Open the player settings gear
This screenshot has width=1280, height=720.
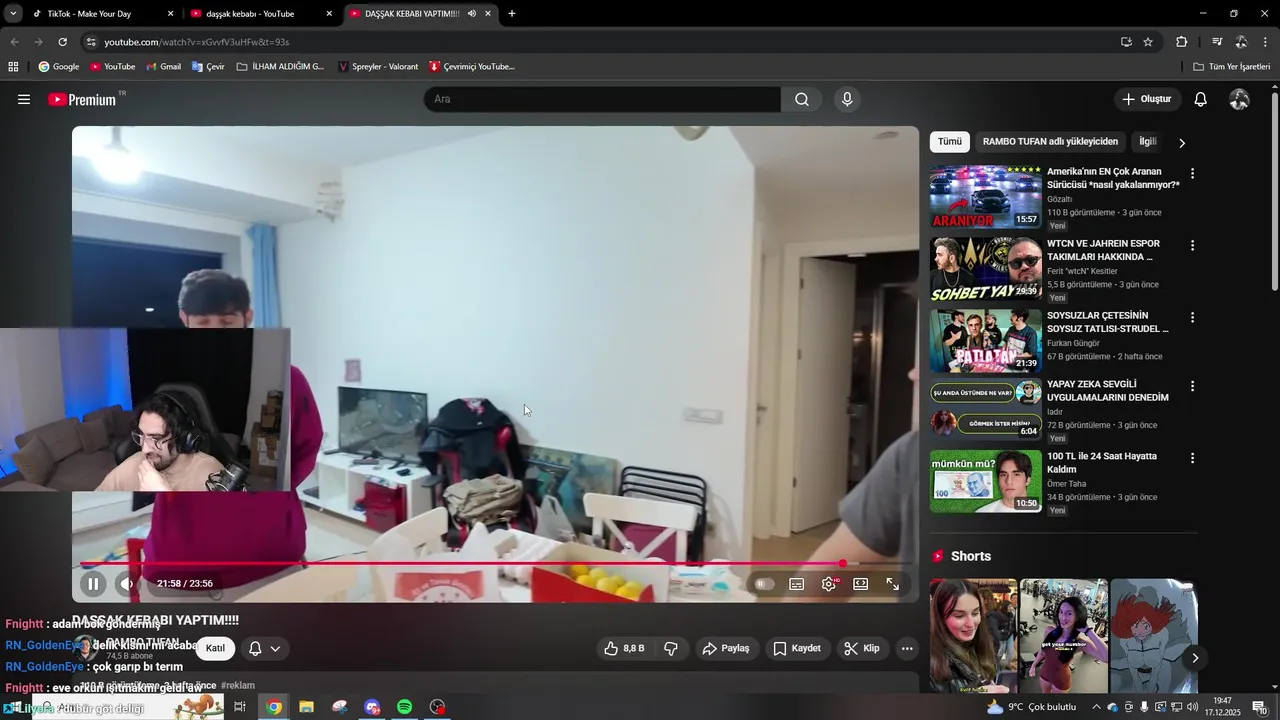tap(829, 584)
